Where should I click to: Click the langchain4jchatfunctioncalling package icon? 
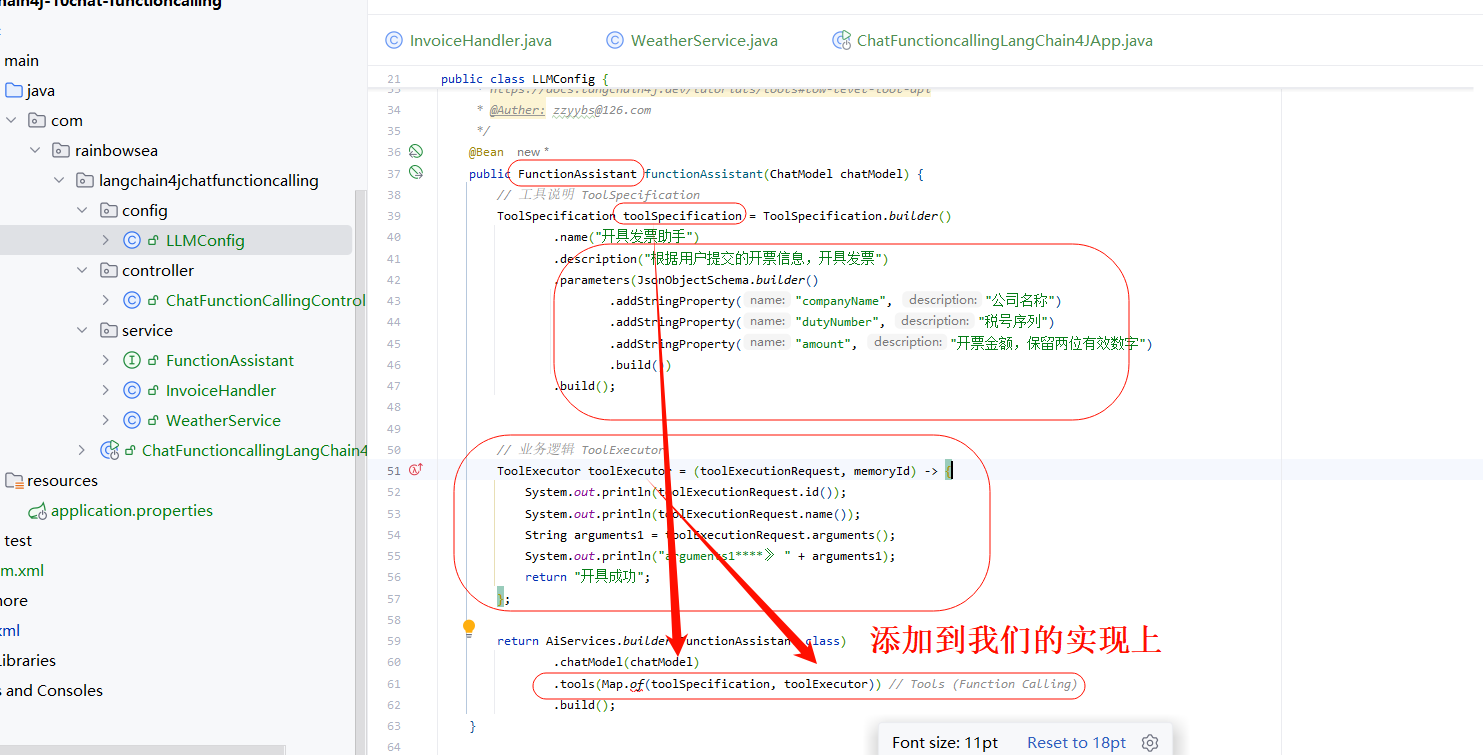85,181
